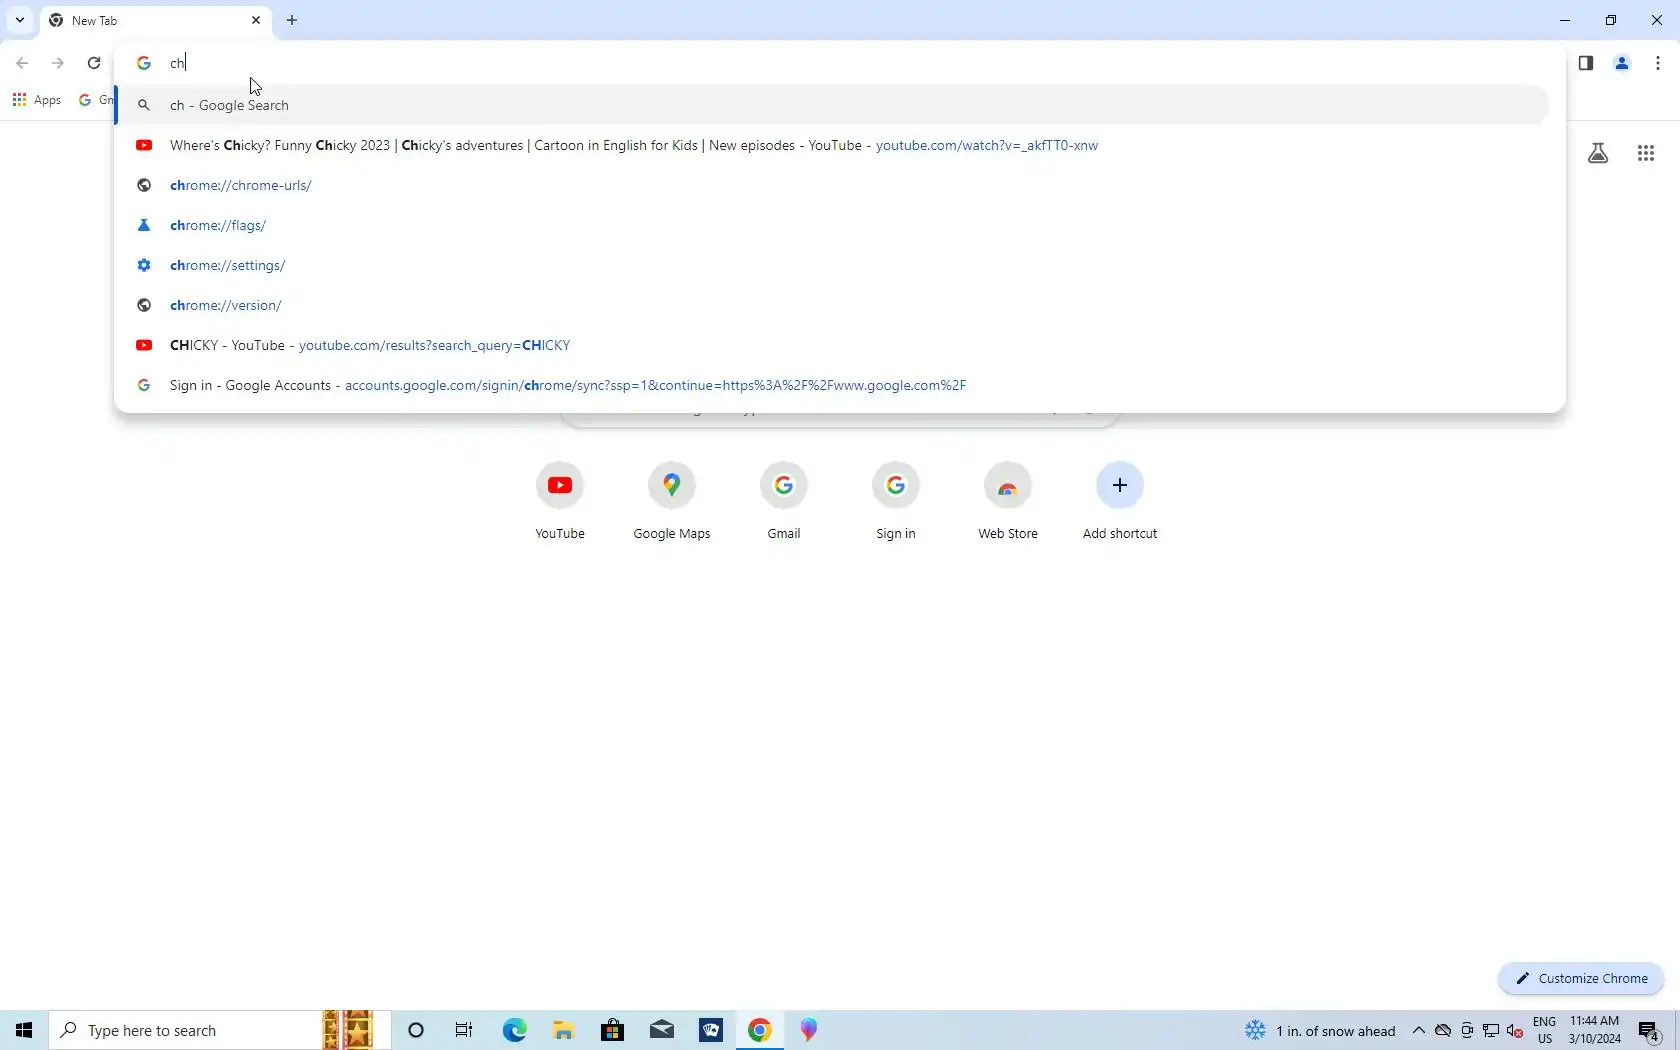
Task: Open the tab search dropdown arrow
Action: pyautogui.click(x=20, y=20)
